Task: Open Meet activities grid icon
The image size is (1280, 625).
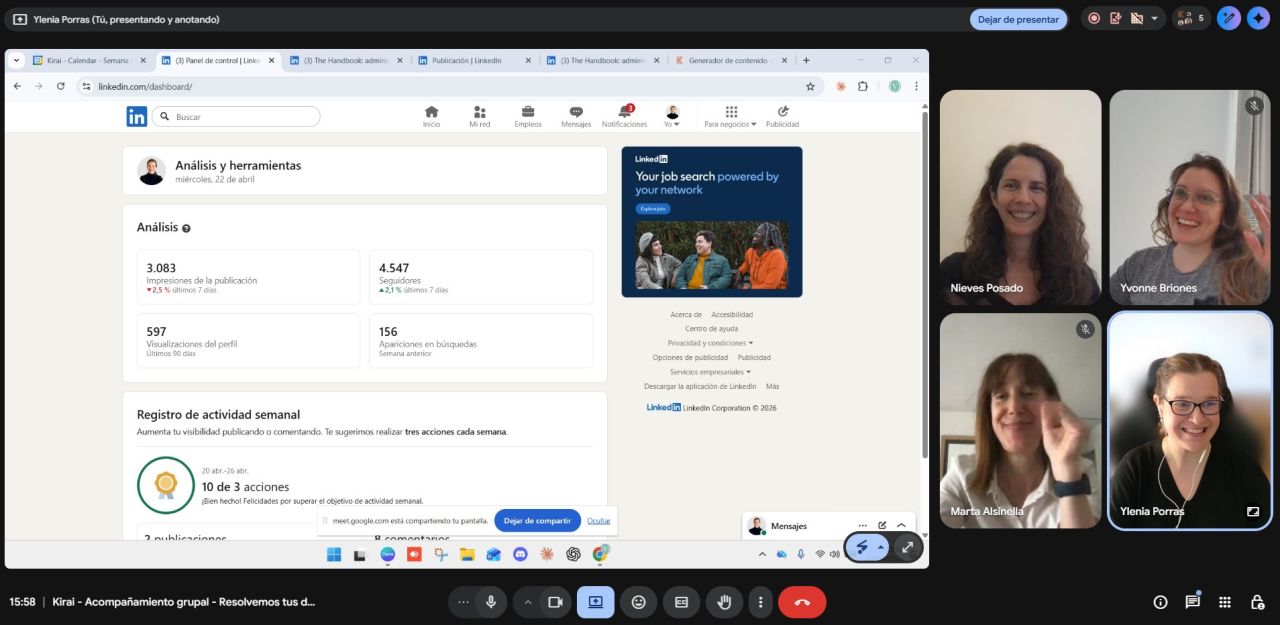Action: coord(1224,602)
